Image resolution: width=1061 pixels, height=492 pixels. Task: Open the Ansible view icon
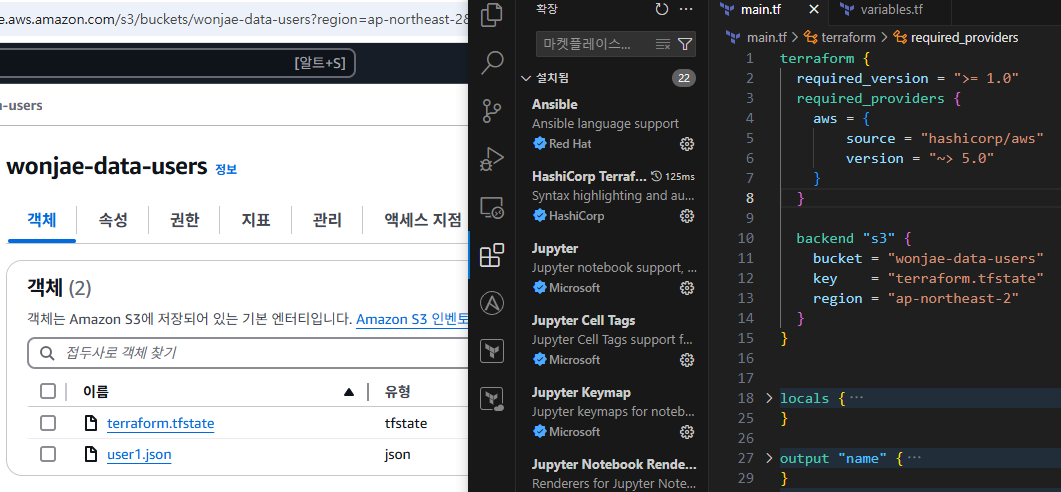(491, 303)
